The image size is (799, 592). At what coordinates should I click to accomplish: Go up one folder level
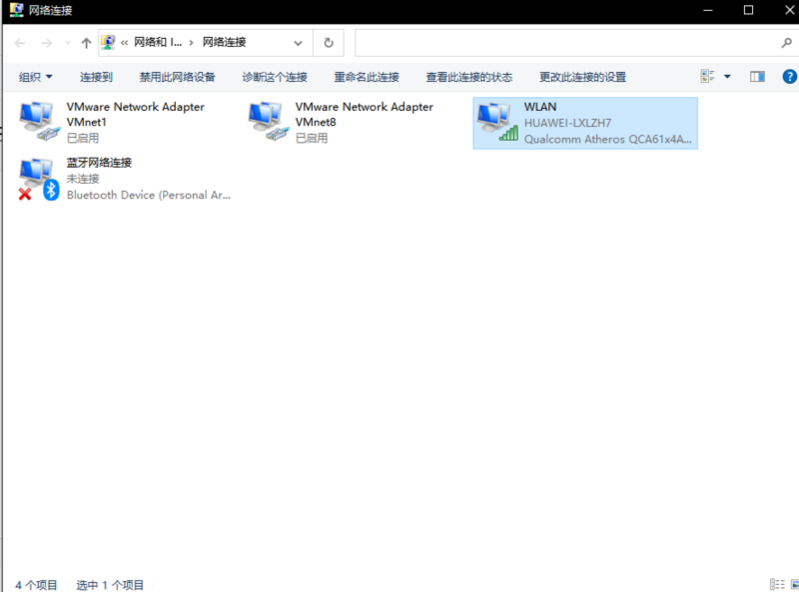click(86, 43)
